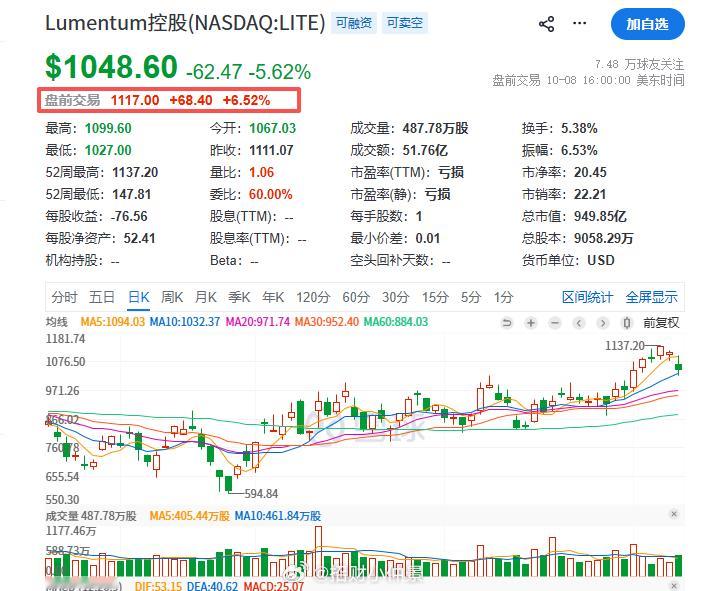This screenshot has width=710, height=591.
Task: Click the 1137.20 high marker on chart
Action: (x=625, y=346)
